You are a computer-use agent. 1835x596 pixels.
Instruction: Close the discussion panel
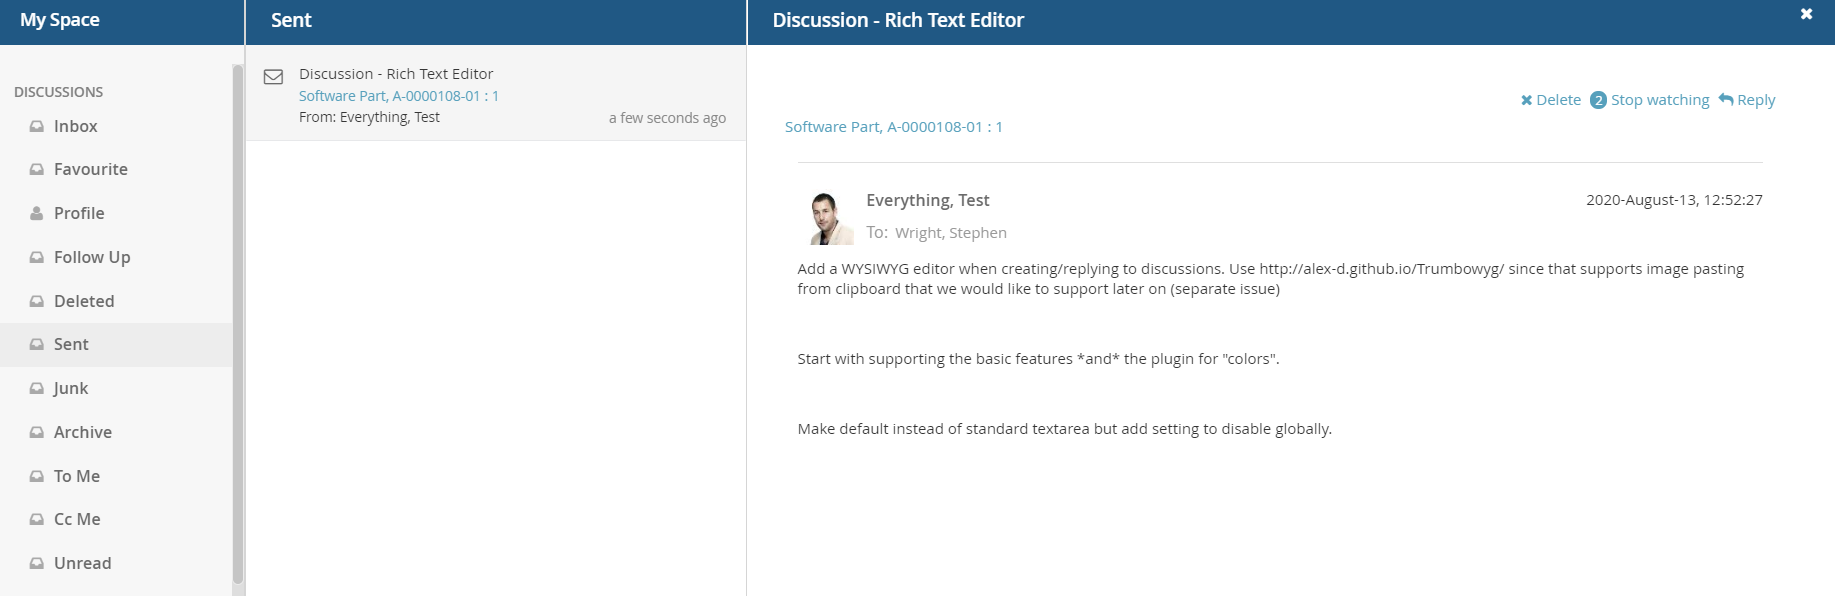tap(1806, 14)
